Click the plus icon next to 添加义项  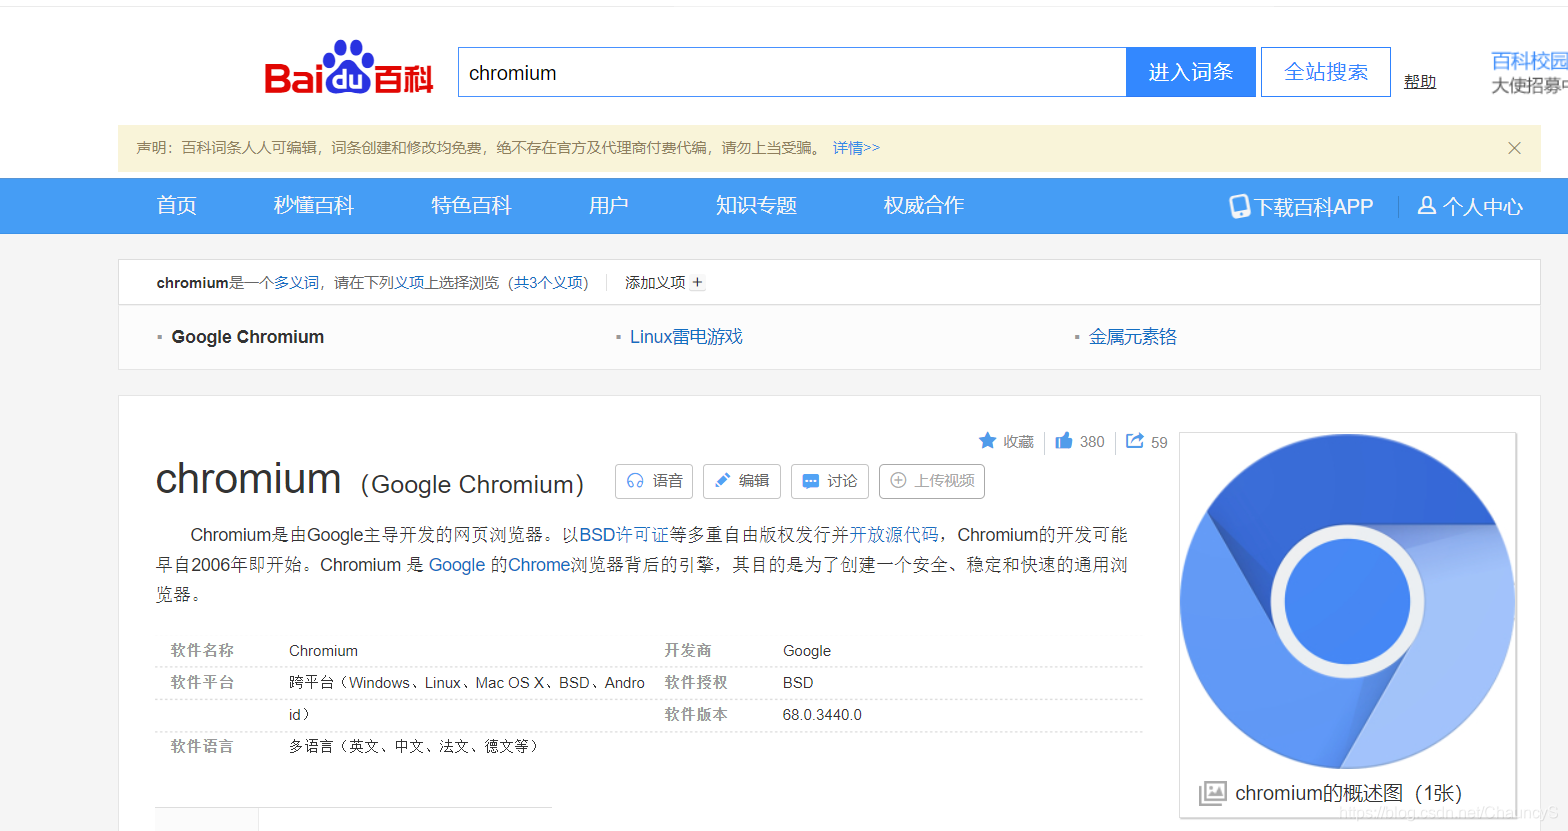click(698, 283)
